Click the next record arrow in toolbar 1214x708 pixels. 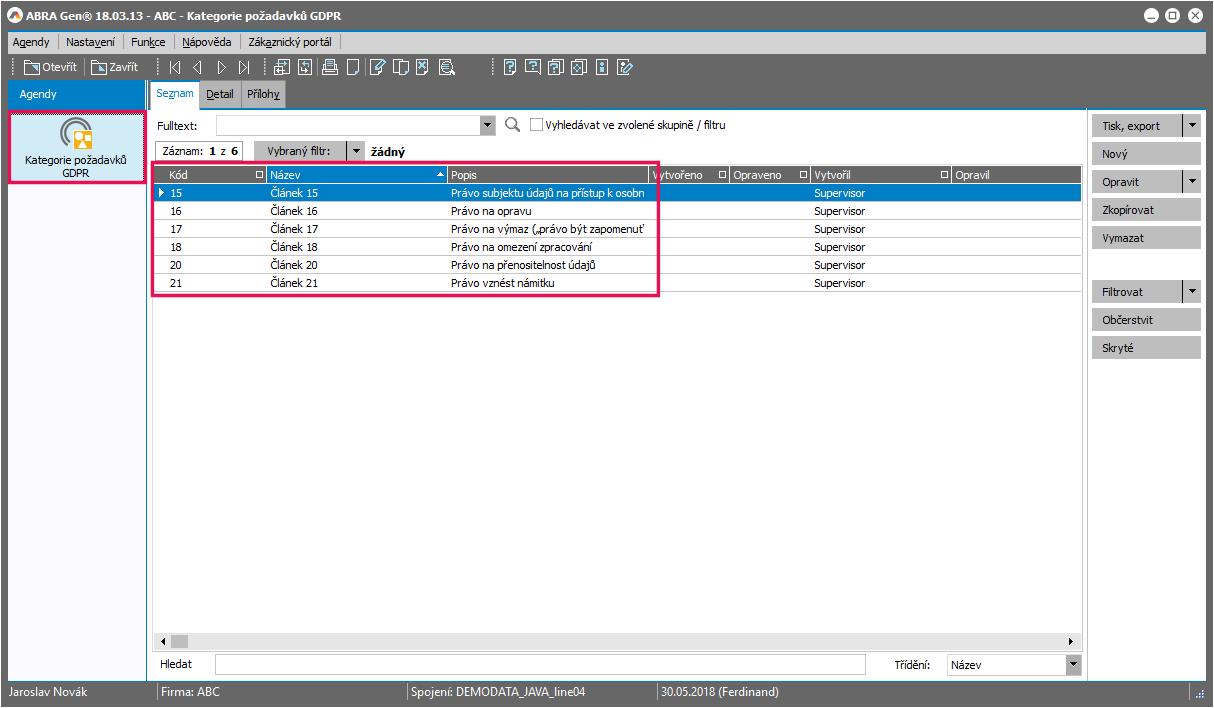click(221, 68)
